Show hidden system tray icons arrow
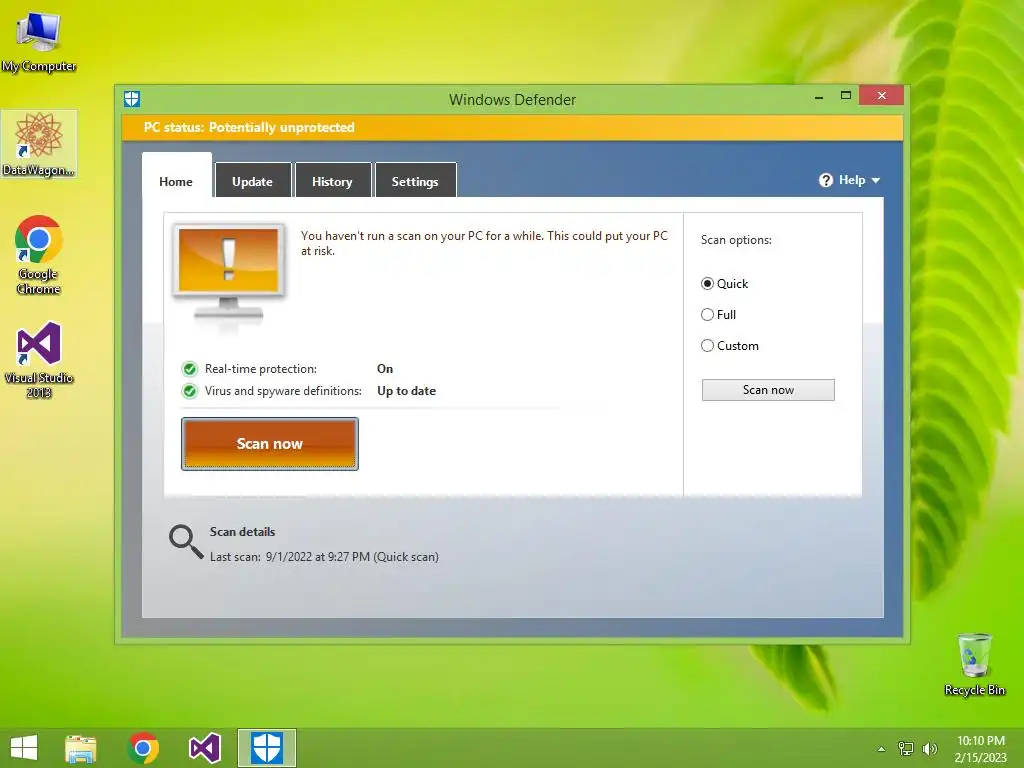The image size is (1024, 768). tap(882, 749)
